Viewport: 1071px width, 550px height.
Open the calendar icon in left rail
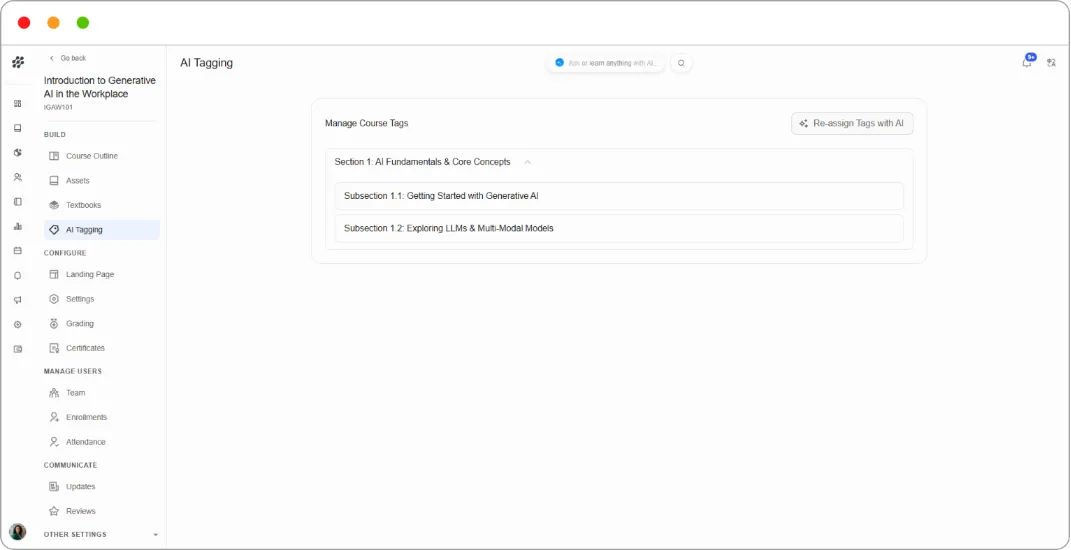click(x=18, y=251)
